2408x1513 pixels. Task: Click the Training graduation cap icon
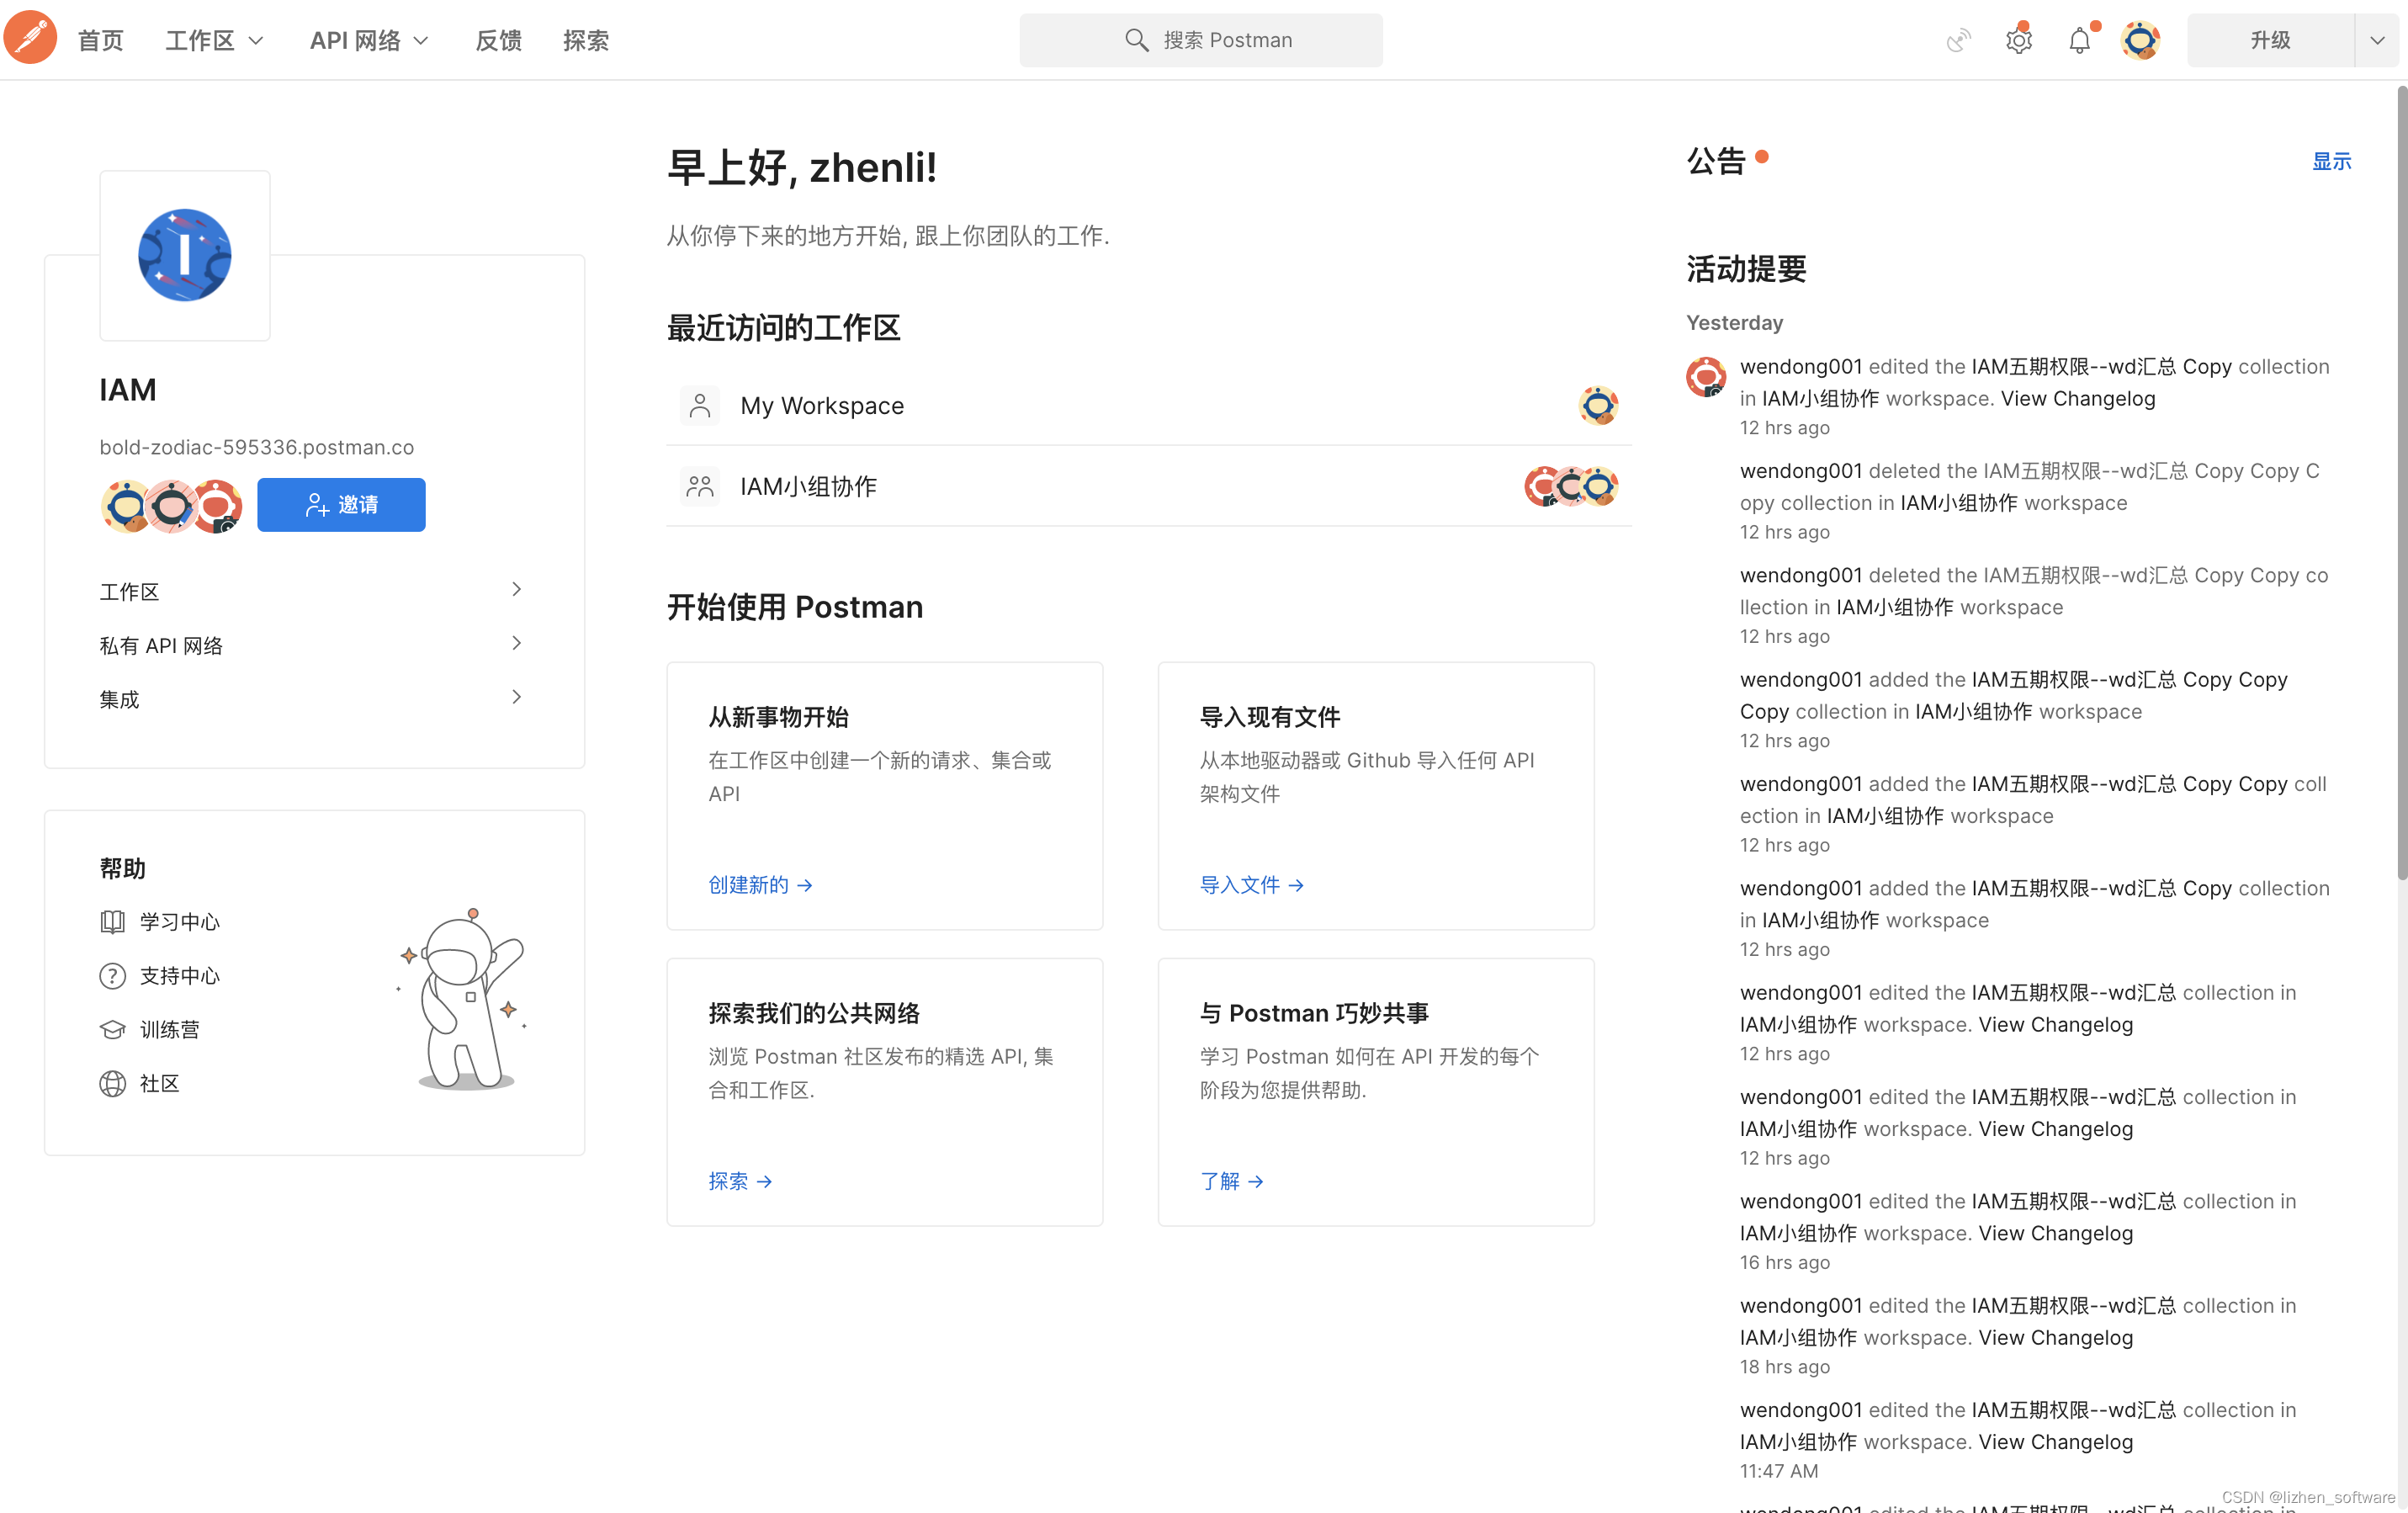coord(112,1029)
